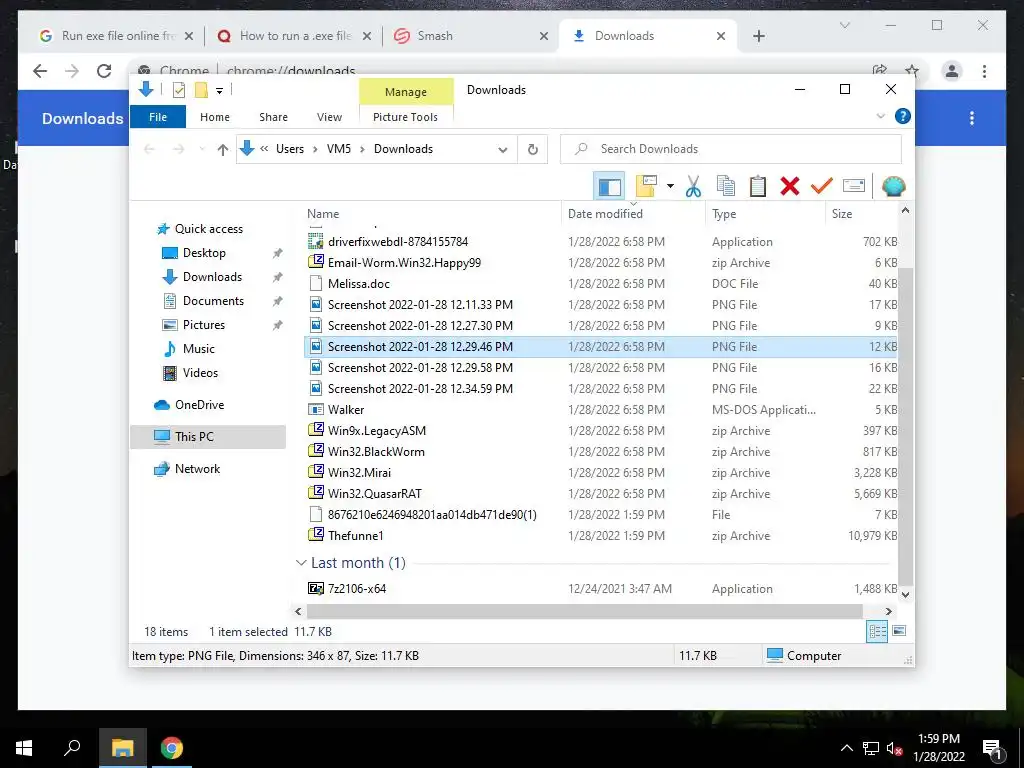Open Videos in the navigation pane

(200, 373)
